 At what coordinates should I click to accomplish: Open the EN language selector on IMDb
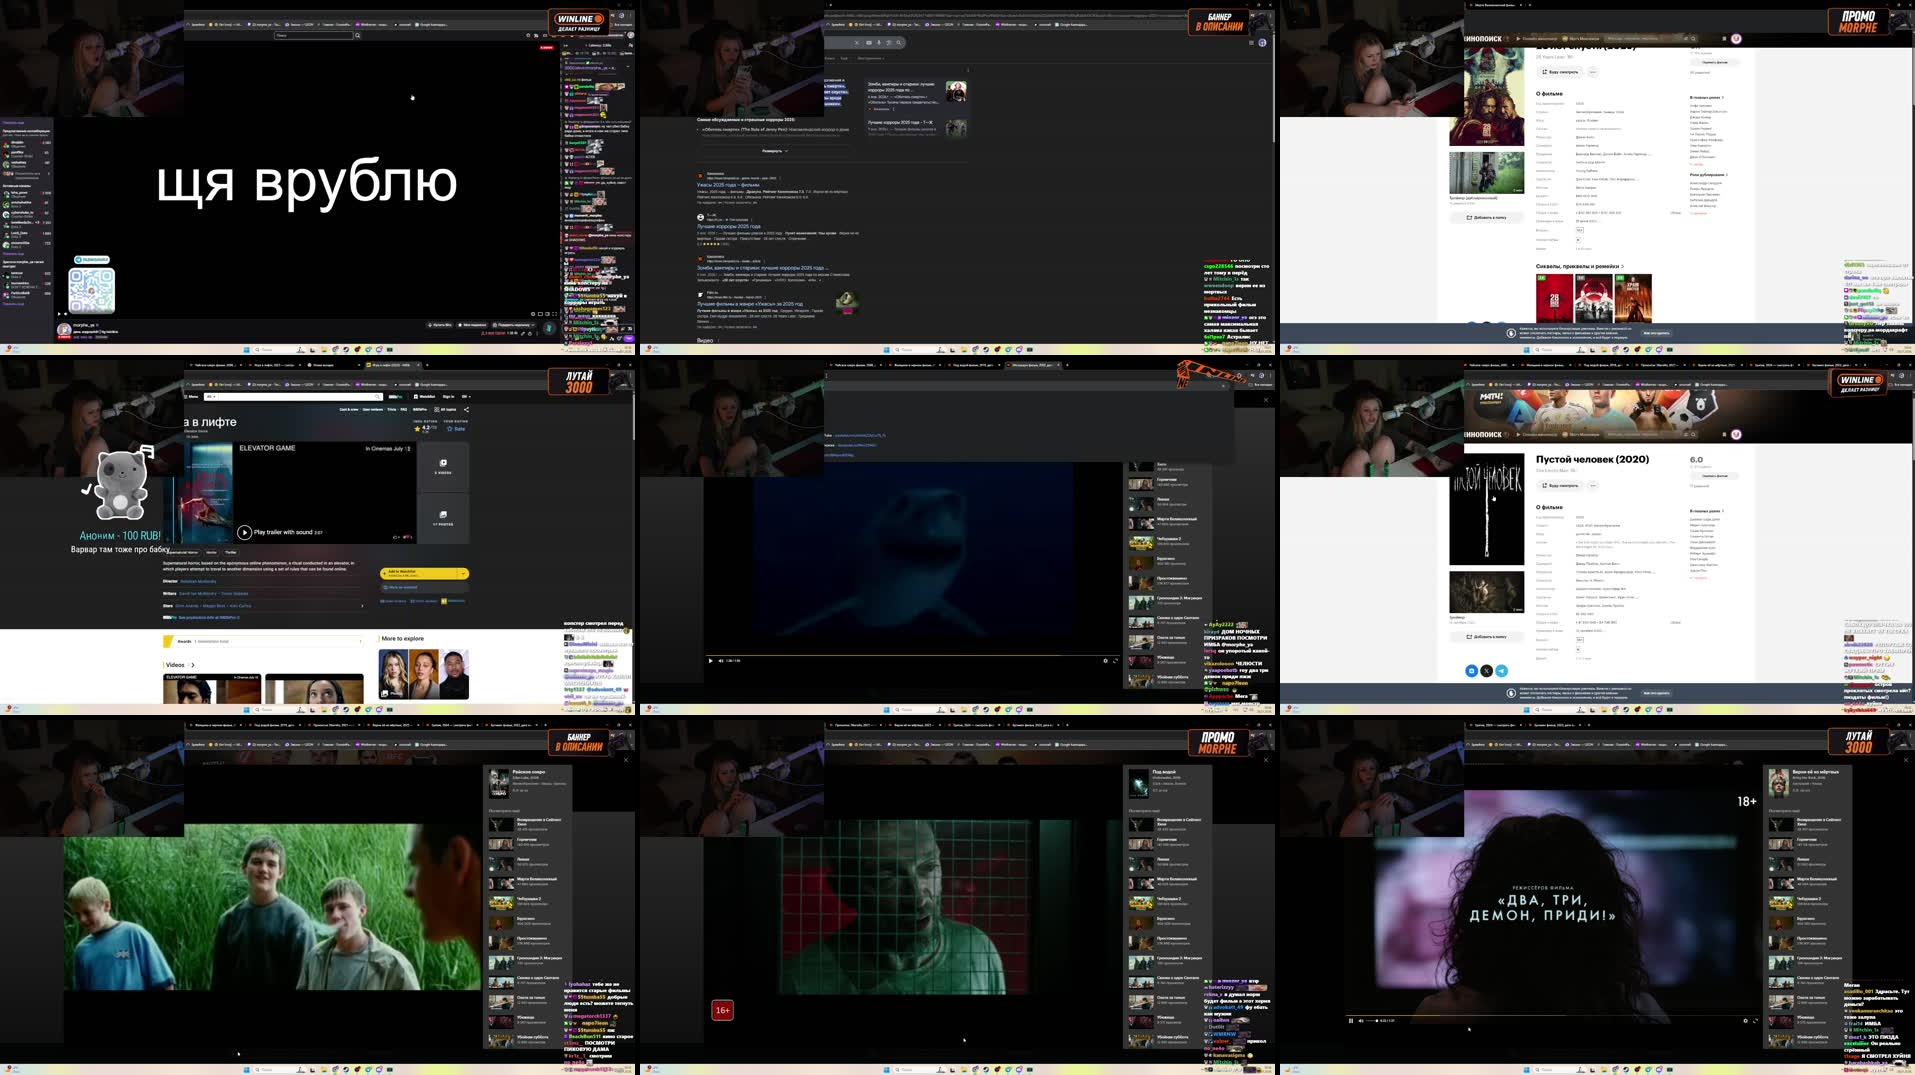point(465,397)
